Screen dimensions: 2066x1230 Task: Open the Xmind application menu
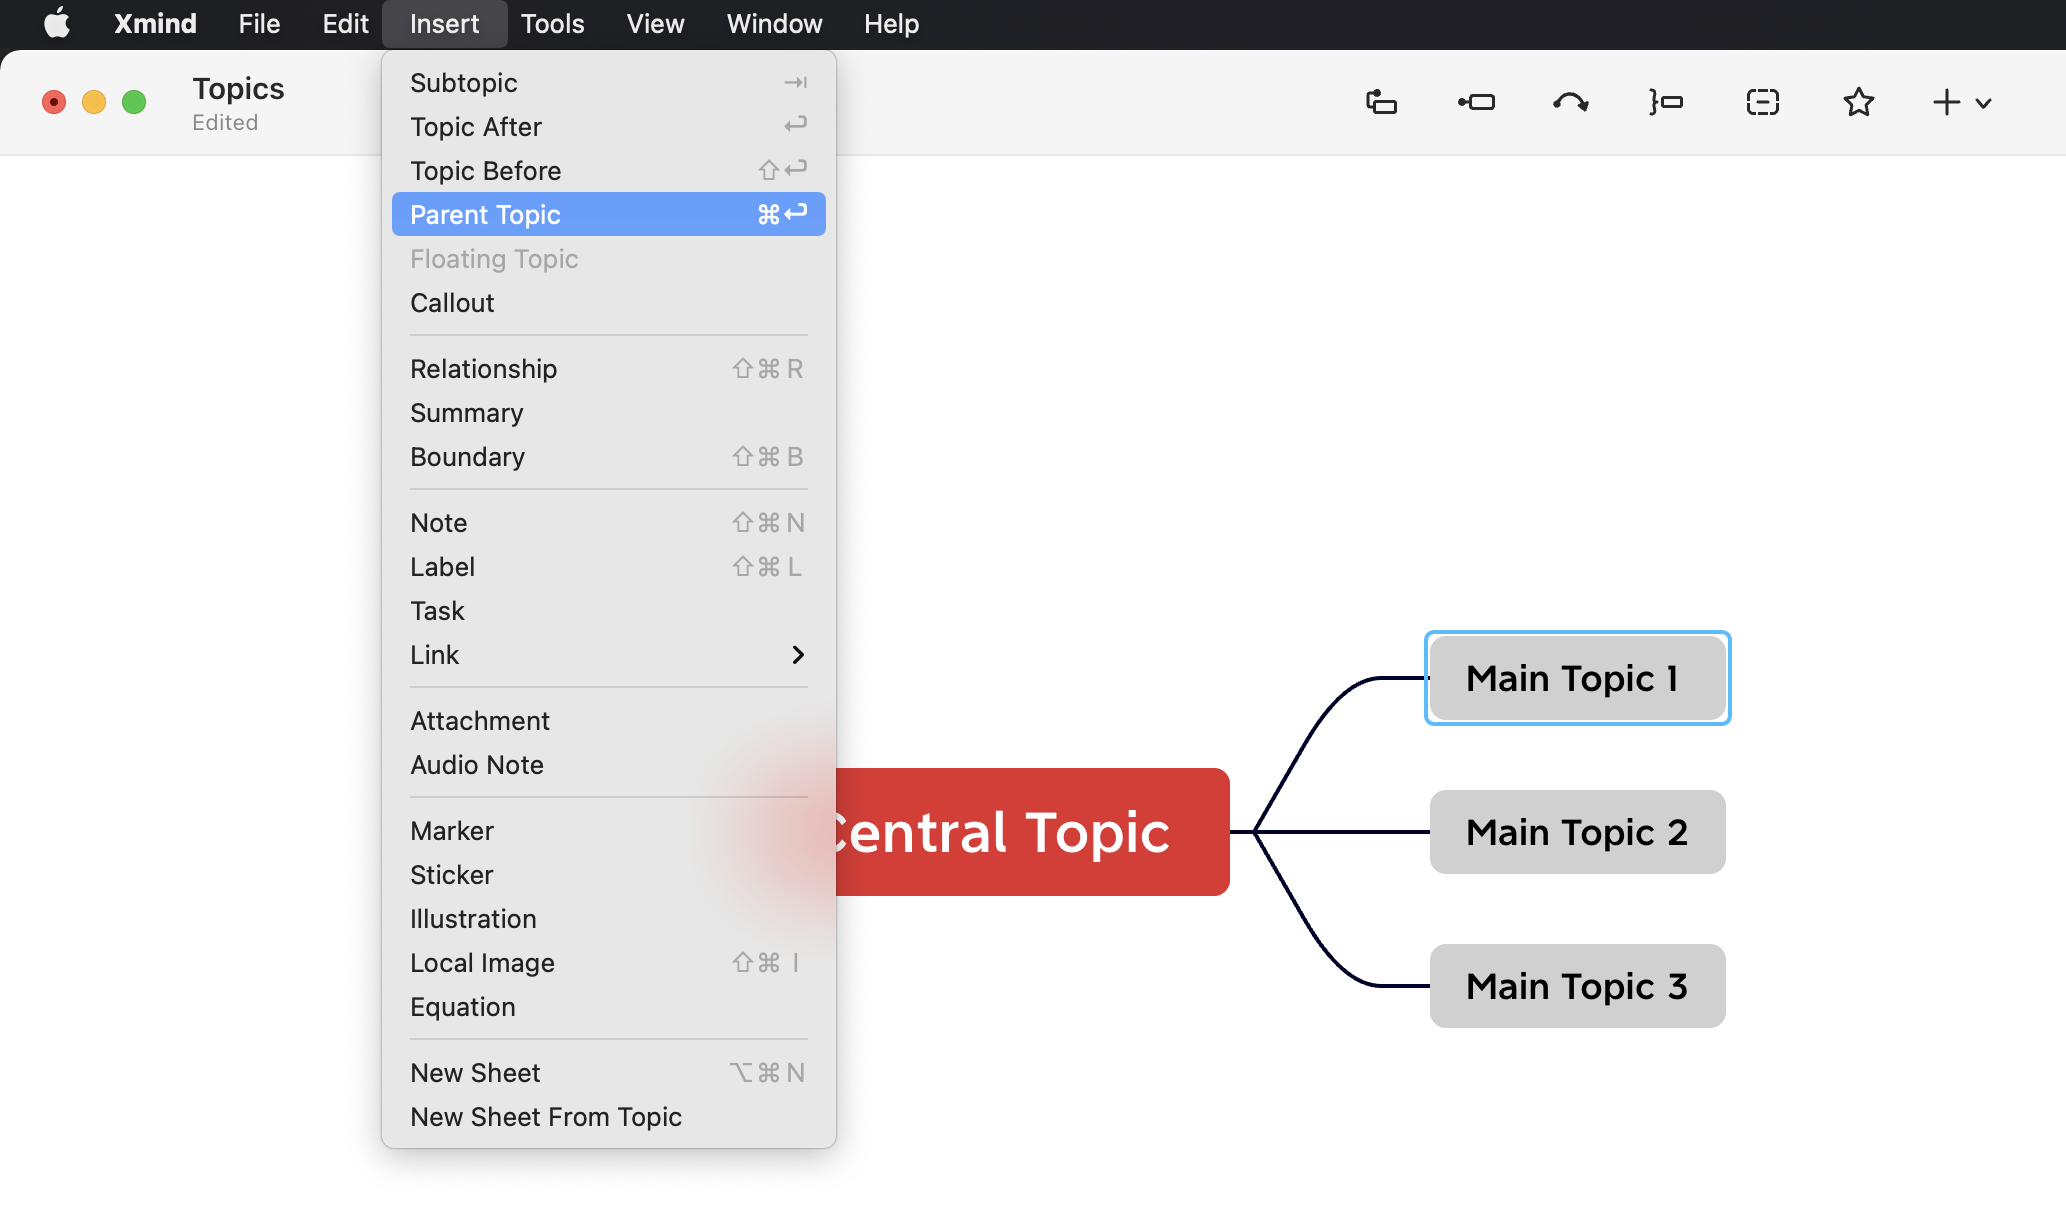click(155, 23)
